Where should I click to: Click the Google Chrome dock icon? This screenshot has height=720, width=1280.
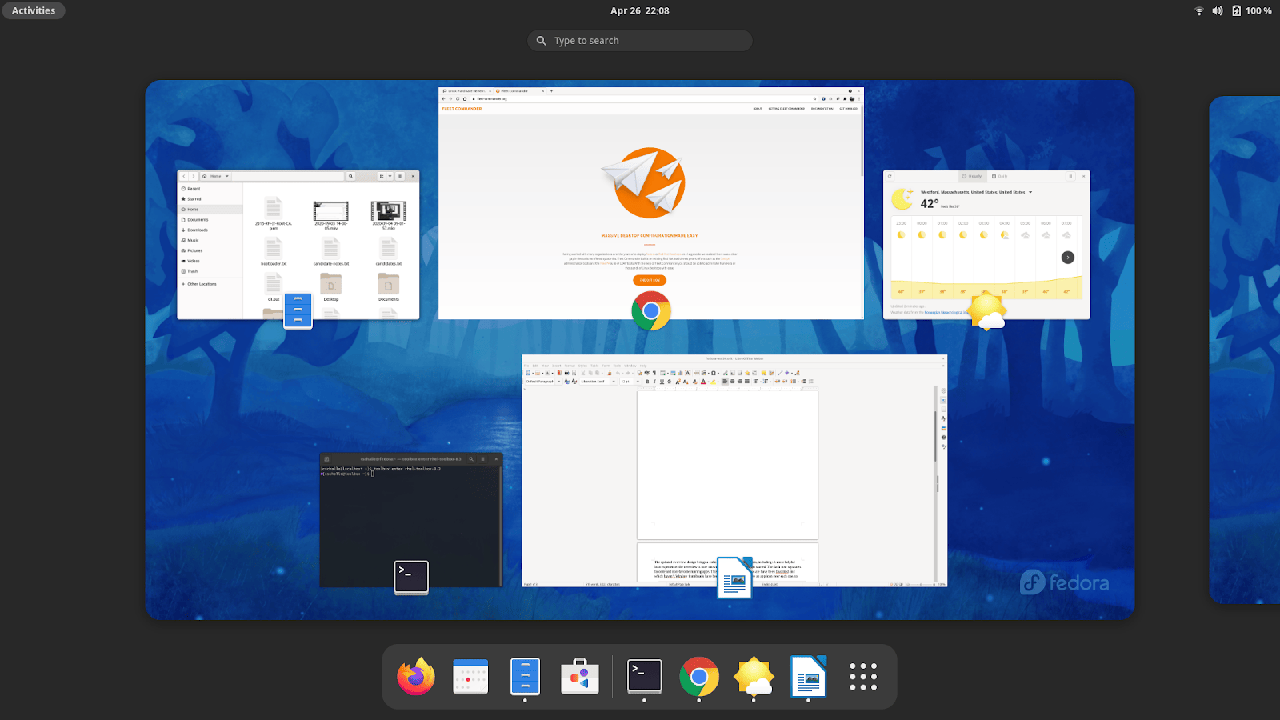click(699, 677)
